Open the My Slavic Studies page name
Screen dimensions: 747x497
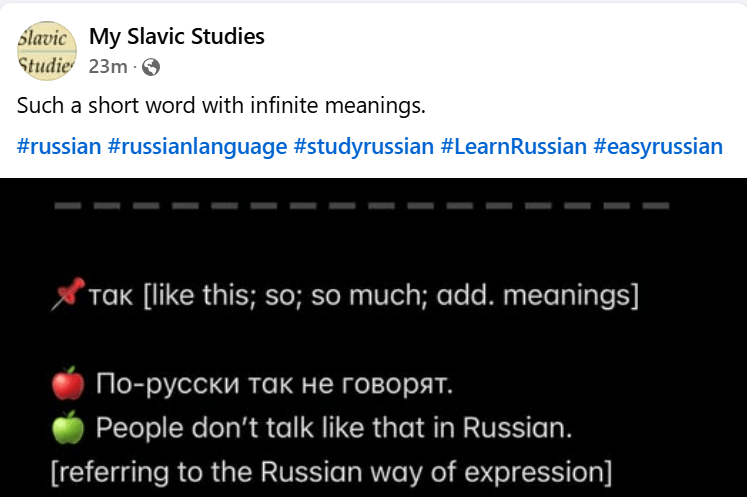(x=176, y=37)
